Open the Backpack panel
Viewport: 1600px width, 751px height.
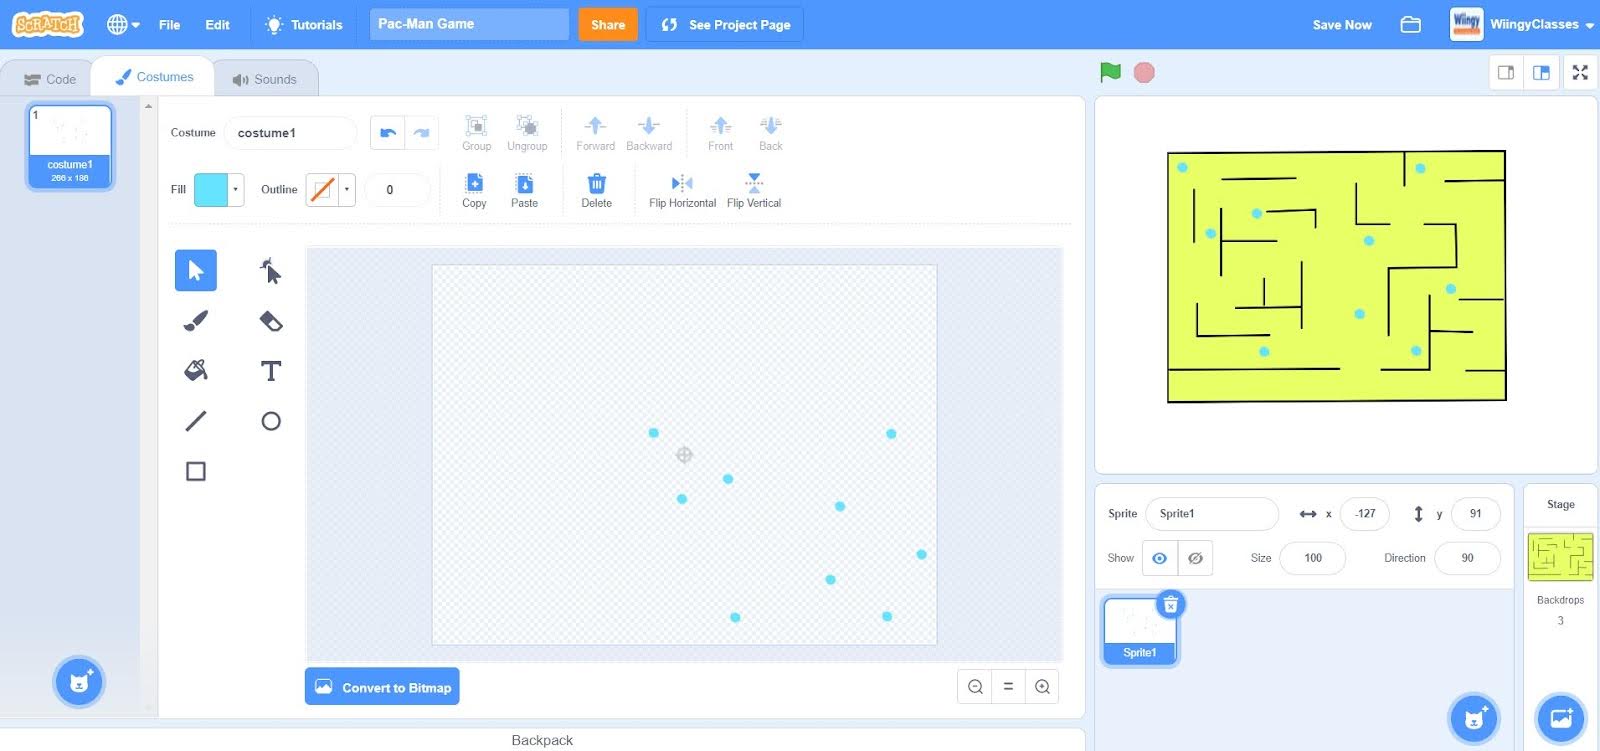coord(542,740)
